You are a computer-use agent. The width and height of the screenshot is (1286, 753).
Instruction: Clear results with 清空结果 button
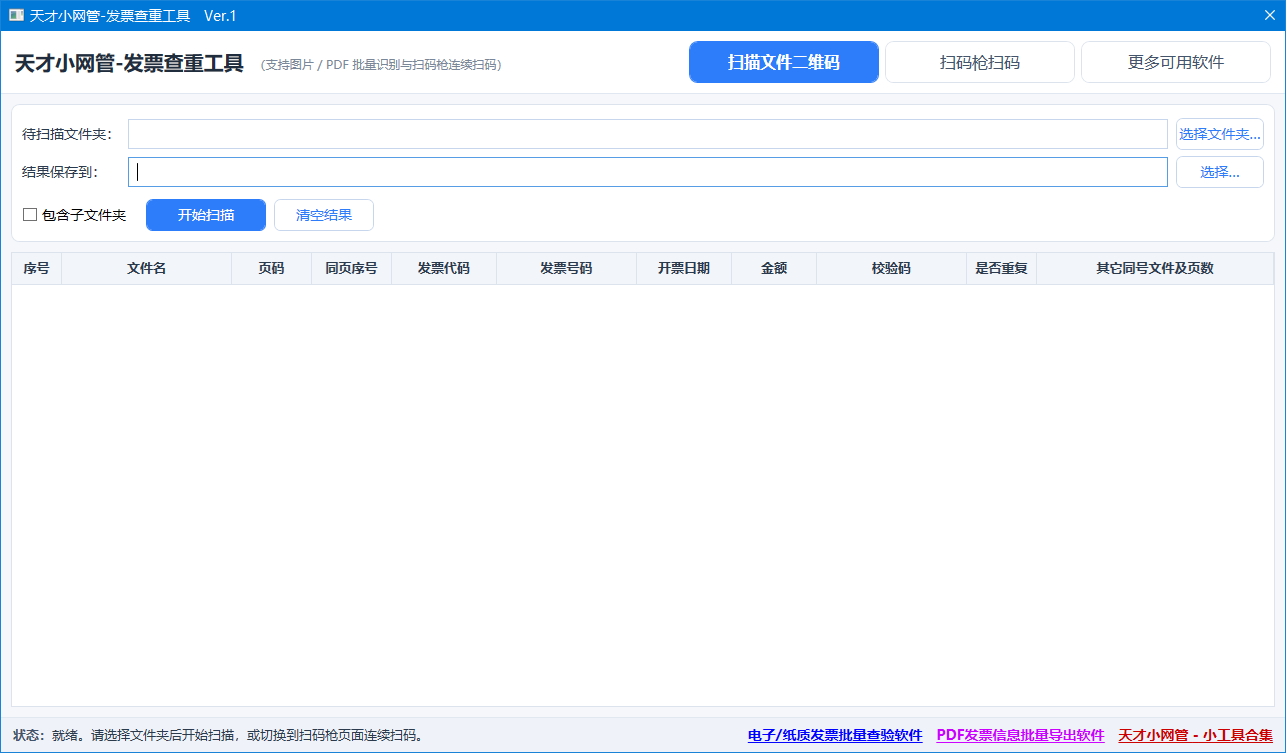pos(324,215)
